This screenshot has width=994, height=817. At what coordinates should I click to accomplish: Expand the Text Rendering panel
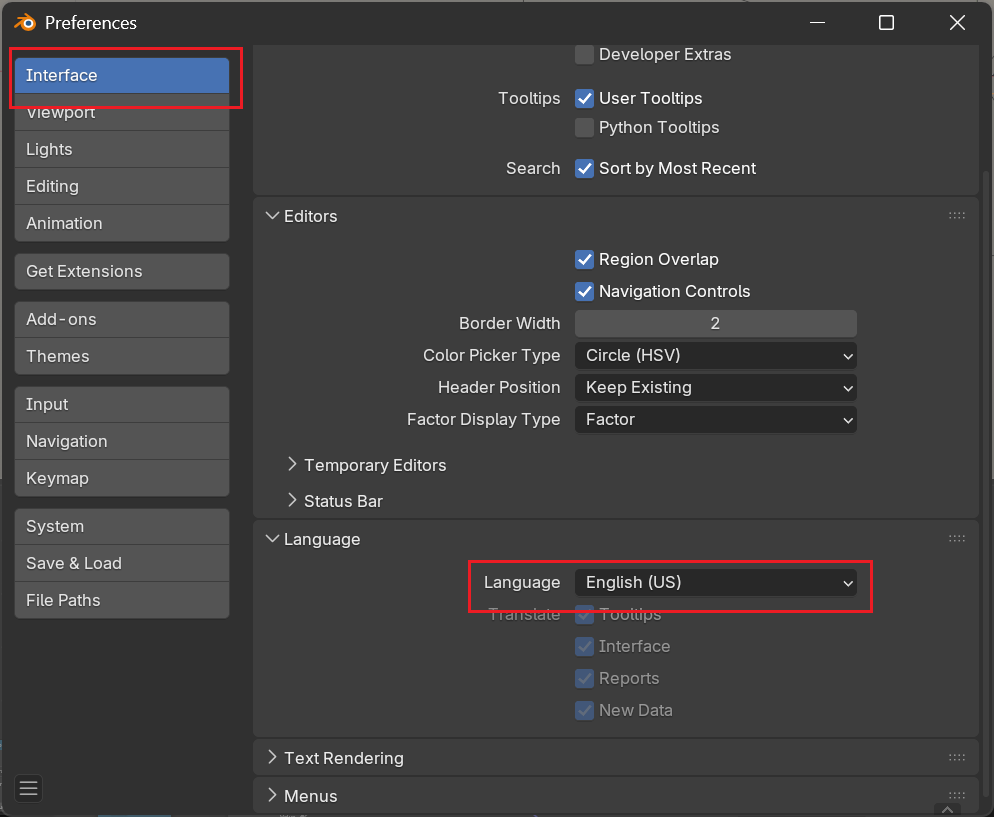[x=273, y=757]
